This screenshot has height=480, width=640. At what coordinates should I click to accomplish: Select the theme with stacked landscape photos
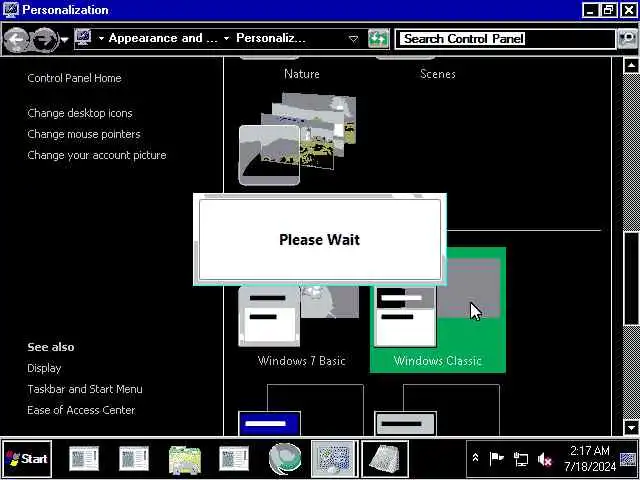pos(298,139)
